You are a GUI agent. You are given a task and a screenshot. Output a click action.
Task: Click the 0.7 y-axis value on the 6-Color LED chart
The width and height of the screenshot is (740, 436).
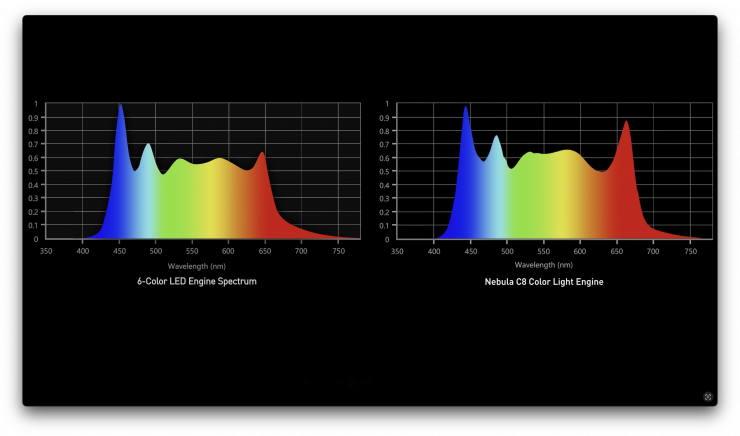(x=33, y=144)
